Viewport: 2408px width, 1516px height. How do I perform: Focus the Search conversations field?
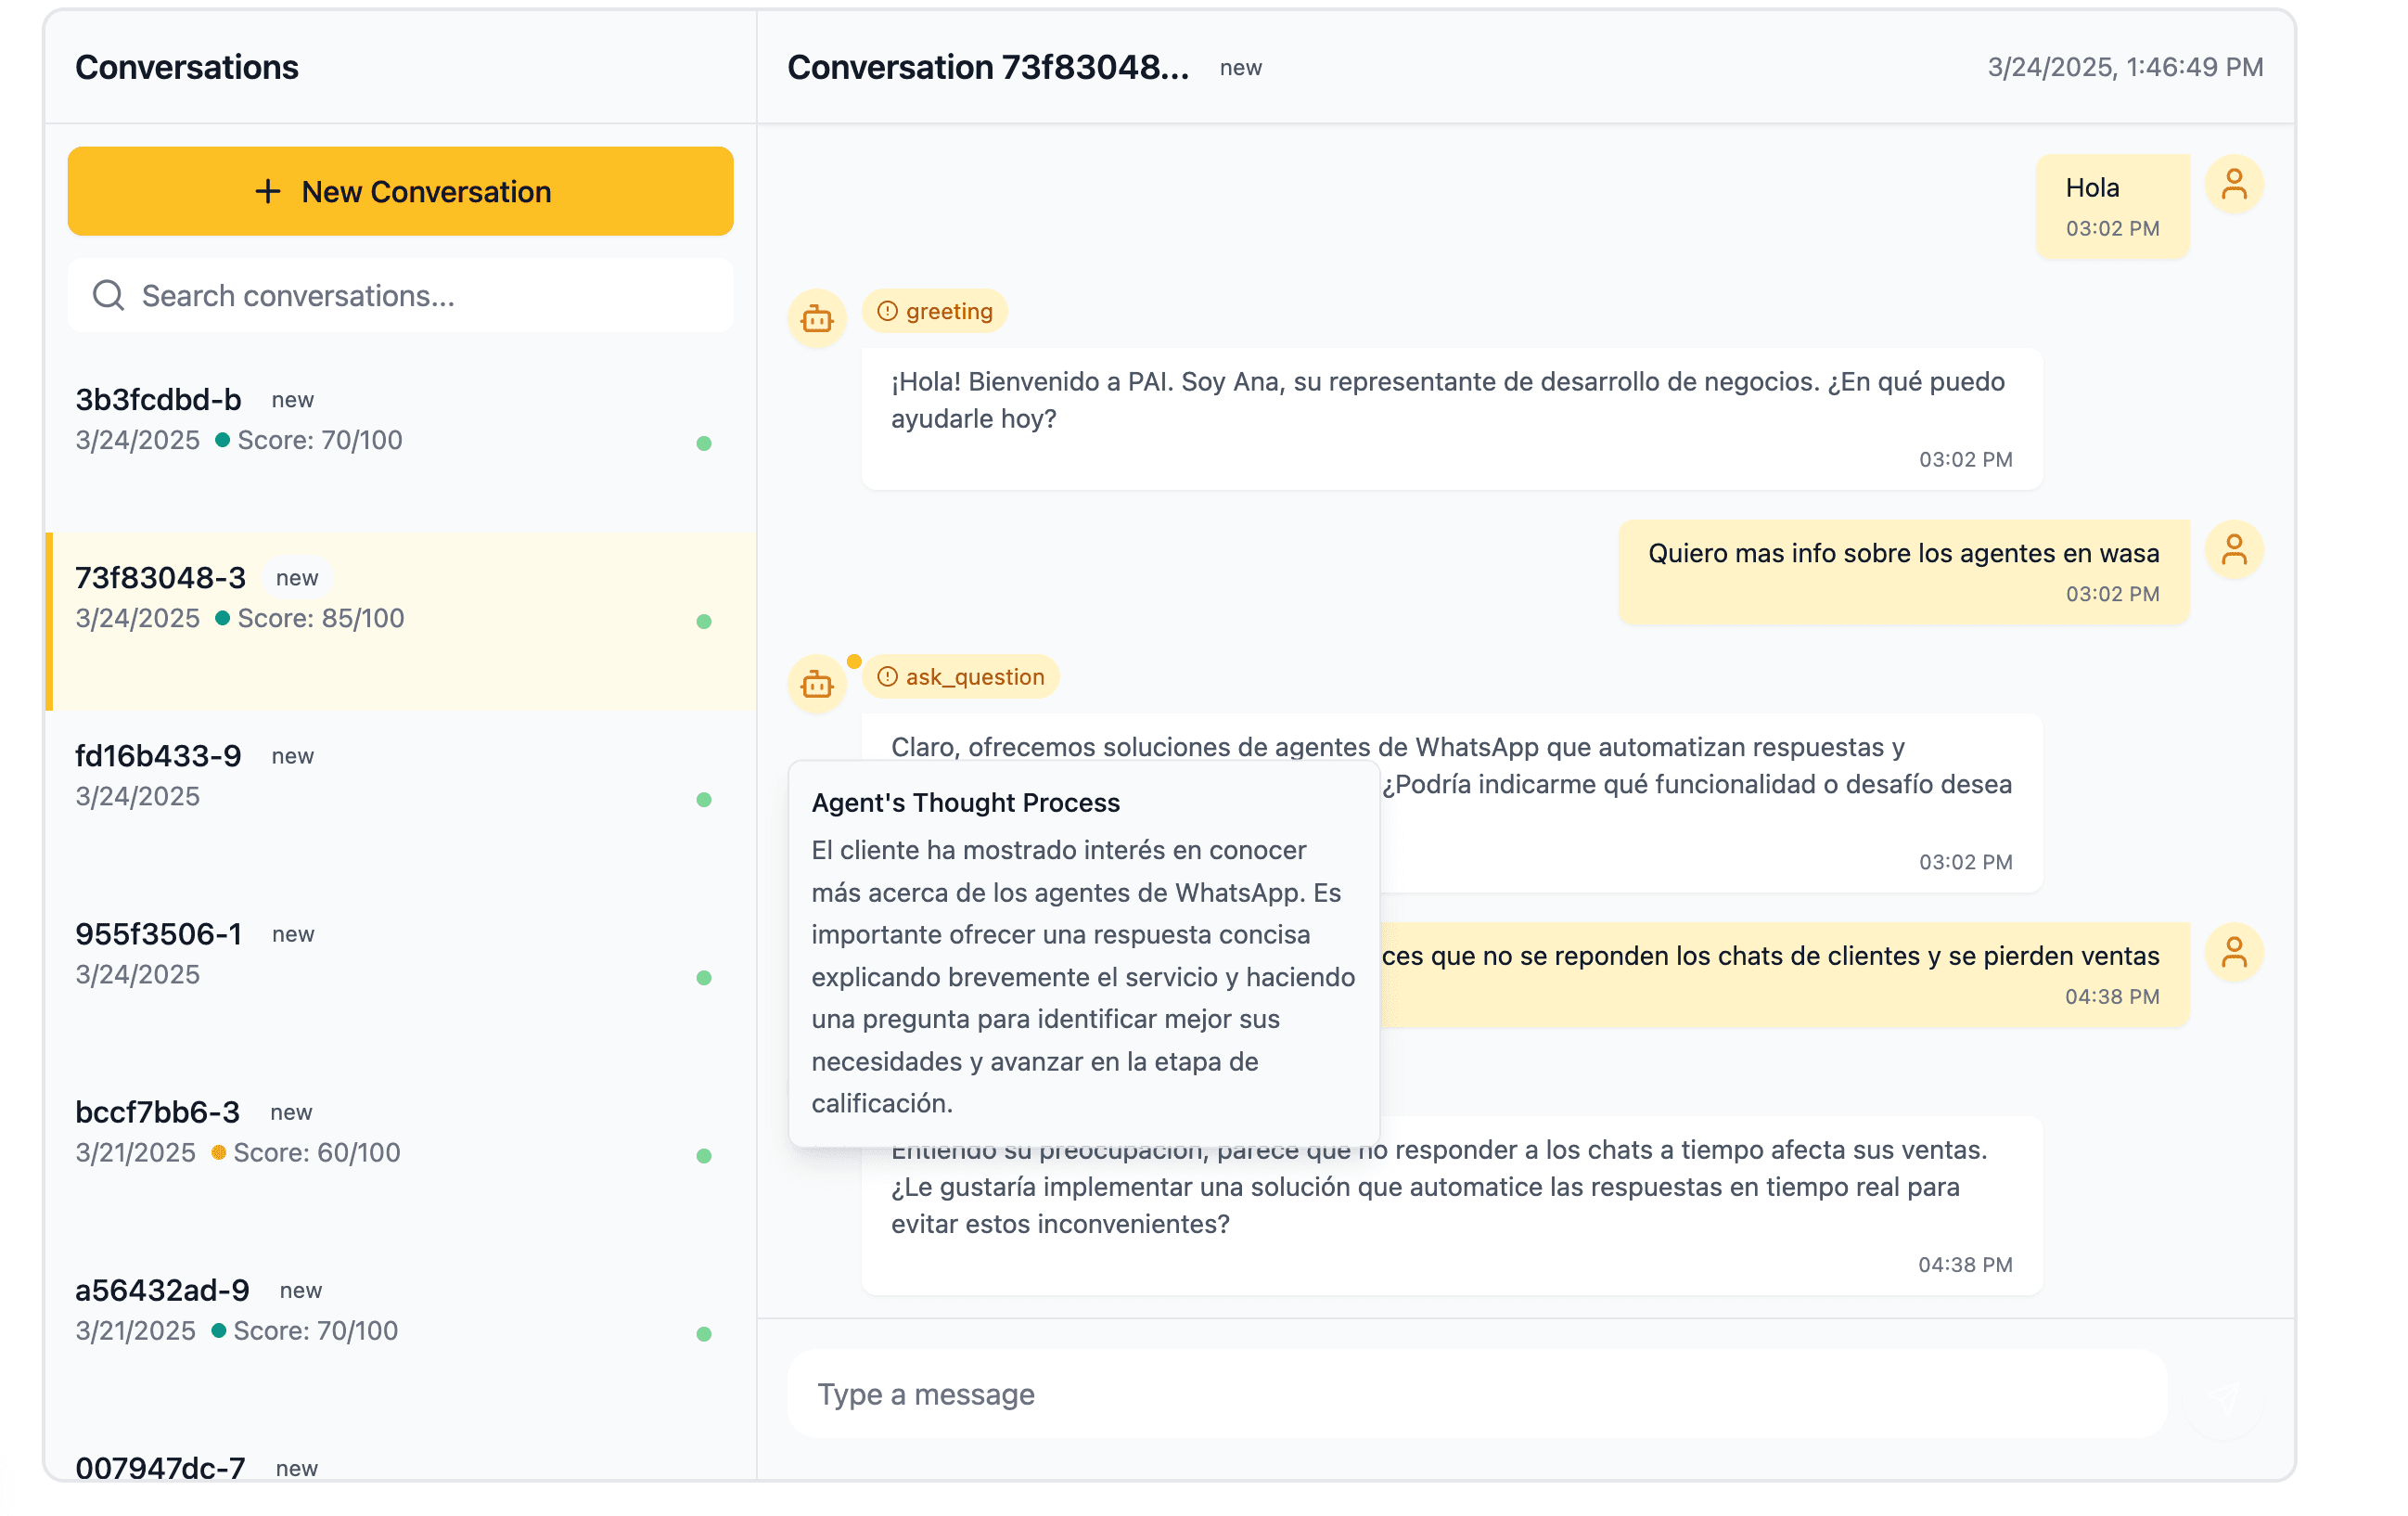click(x=420, y=296)
